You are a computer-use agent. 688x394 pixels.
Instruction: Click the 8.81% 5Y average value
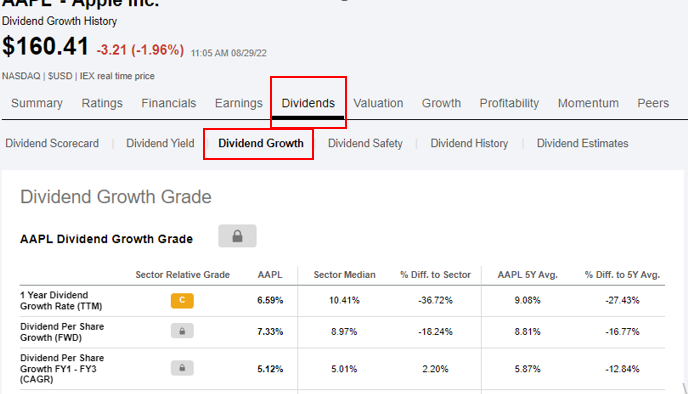click(x=527, y=332)
